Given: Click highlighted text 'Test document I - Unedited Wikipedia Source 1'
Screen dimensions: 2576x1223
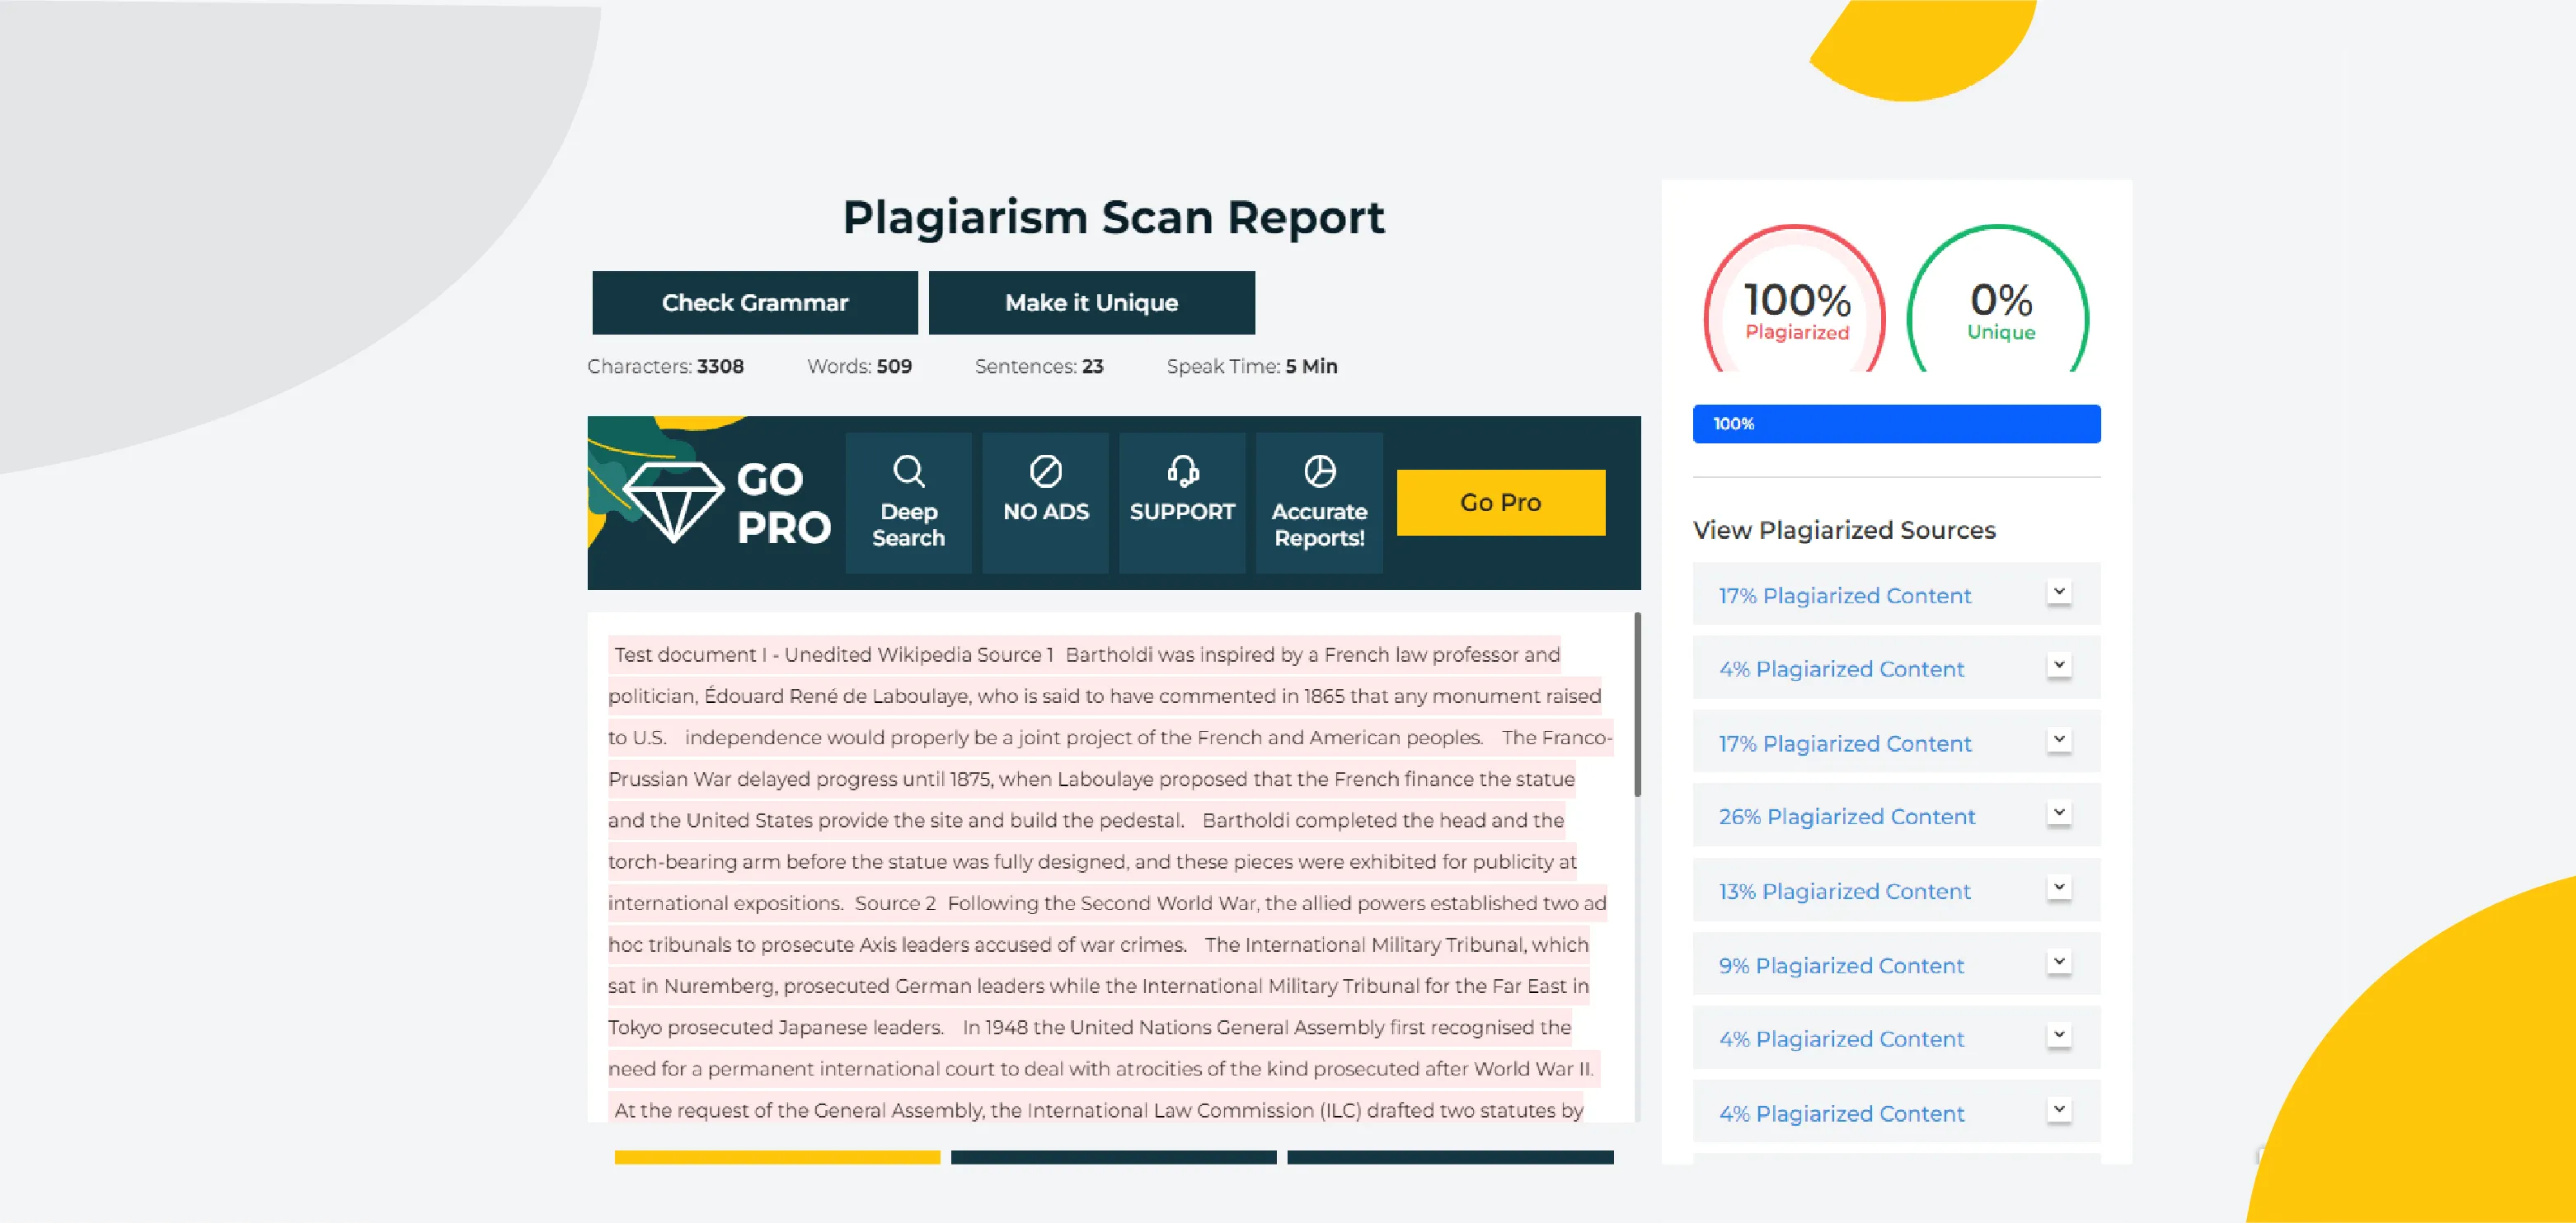Looking at the screenshot, I should 833,655.
